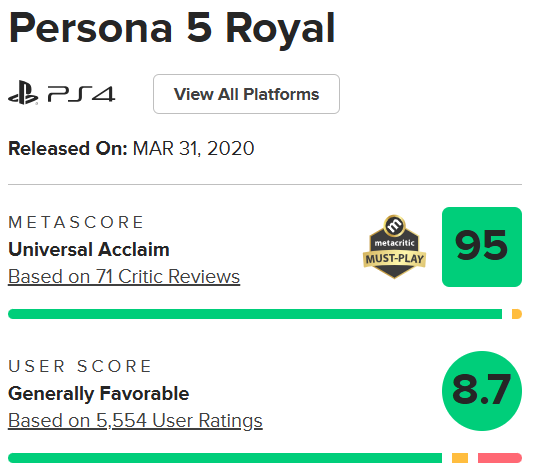Viewport: 534px width, 475px height.
Task: Click the Released On label
Action: 68,148
